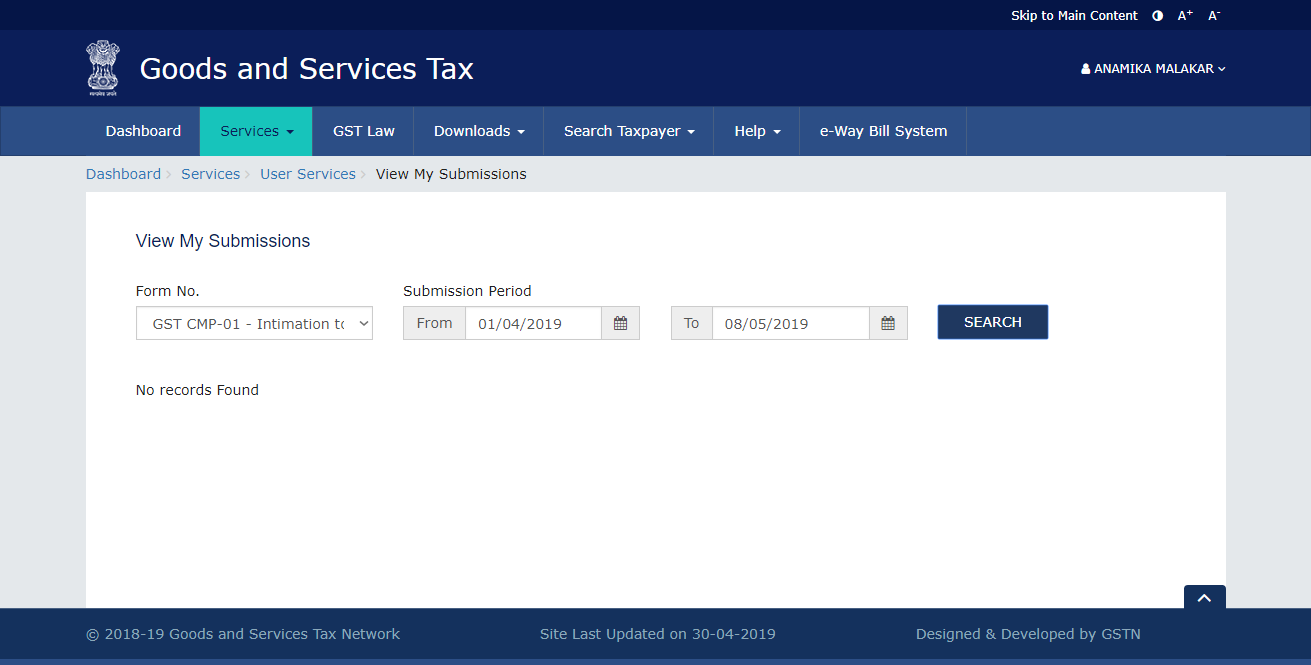The height and width of the screenshot is (665, 1311).
Task: Click the 'Form No.' label
Action: [x=168, y=291]
